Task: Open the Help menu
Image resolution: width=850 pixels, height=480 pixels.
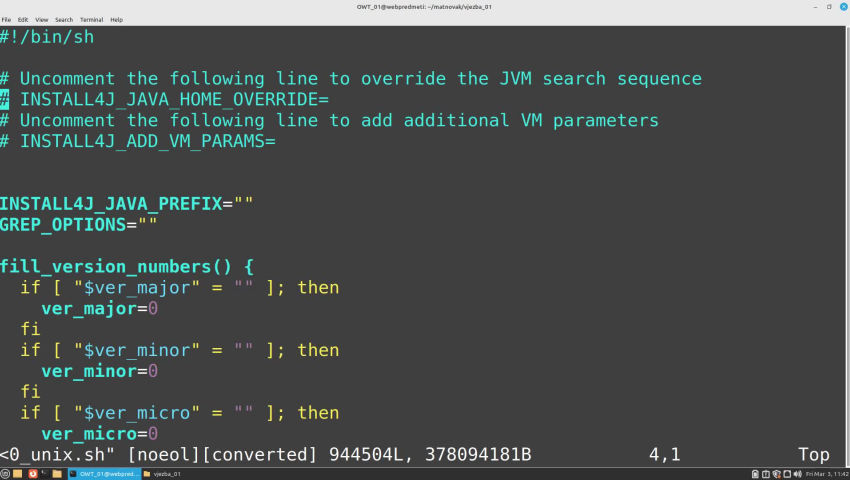Action: coord(116,19)
